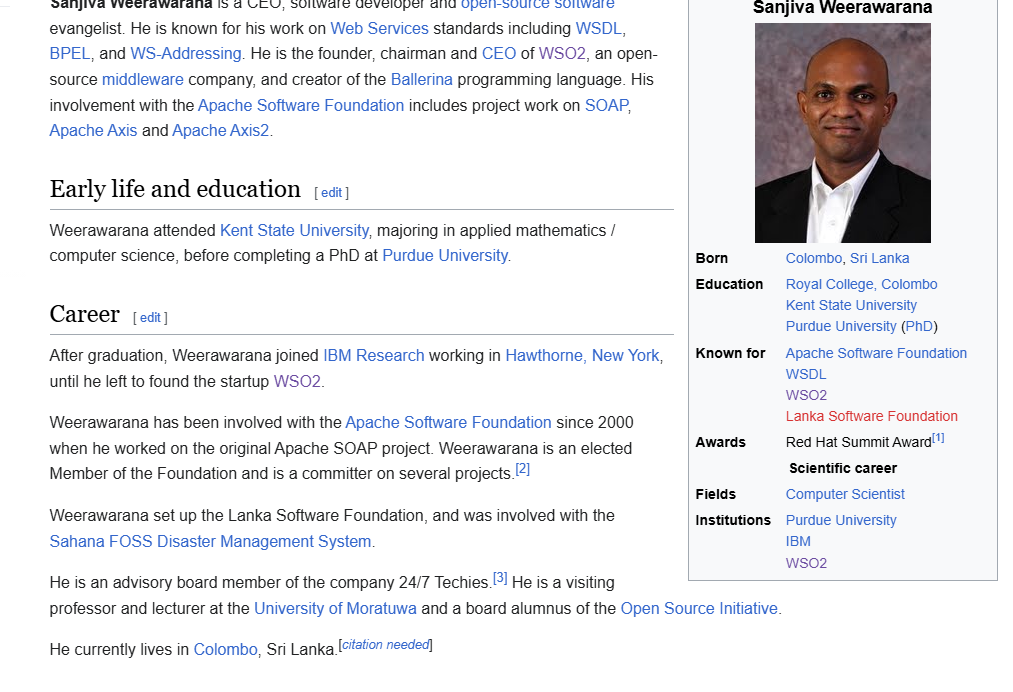Click the Known for infobox label
The width and height of the screenshot is (1013, 692).
730,353
